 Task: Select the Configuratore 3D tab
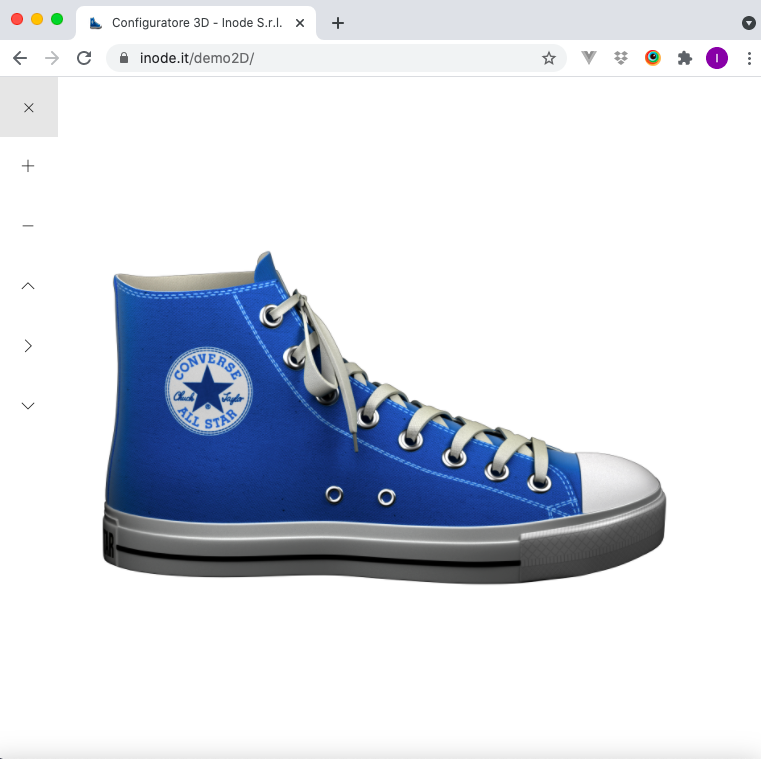pos(196,23)
